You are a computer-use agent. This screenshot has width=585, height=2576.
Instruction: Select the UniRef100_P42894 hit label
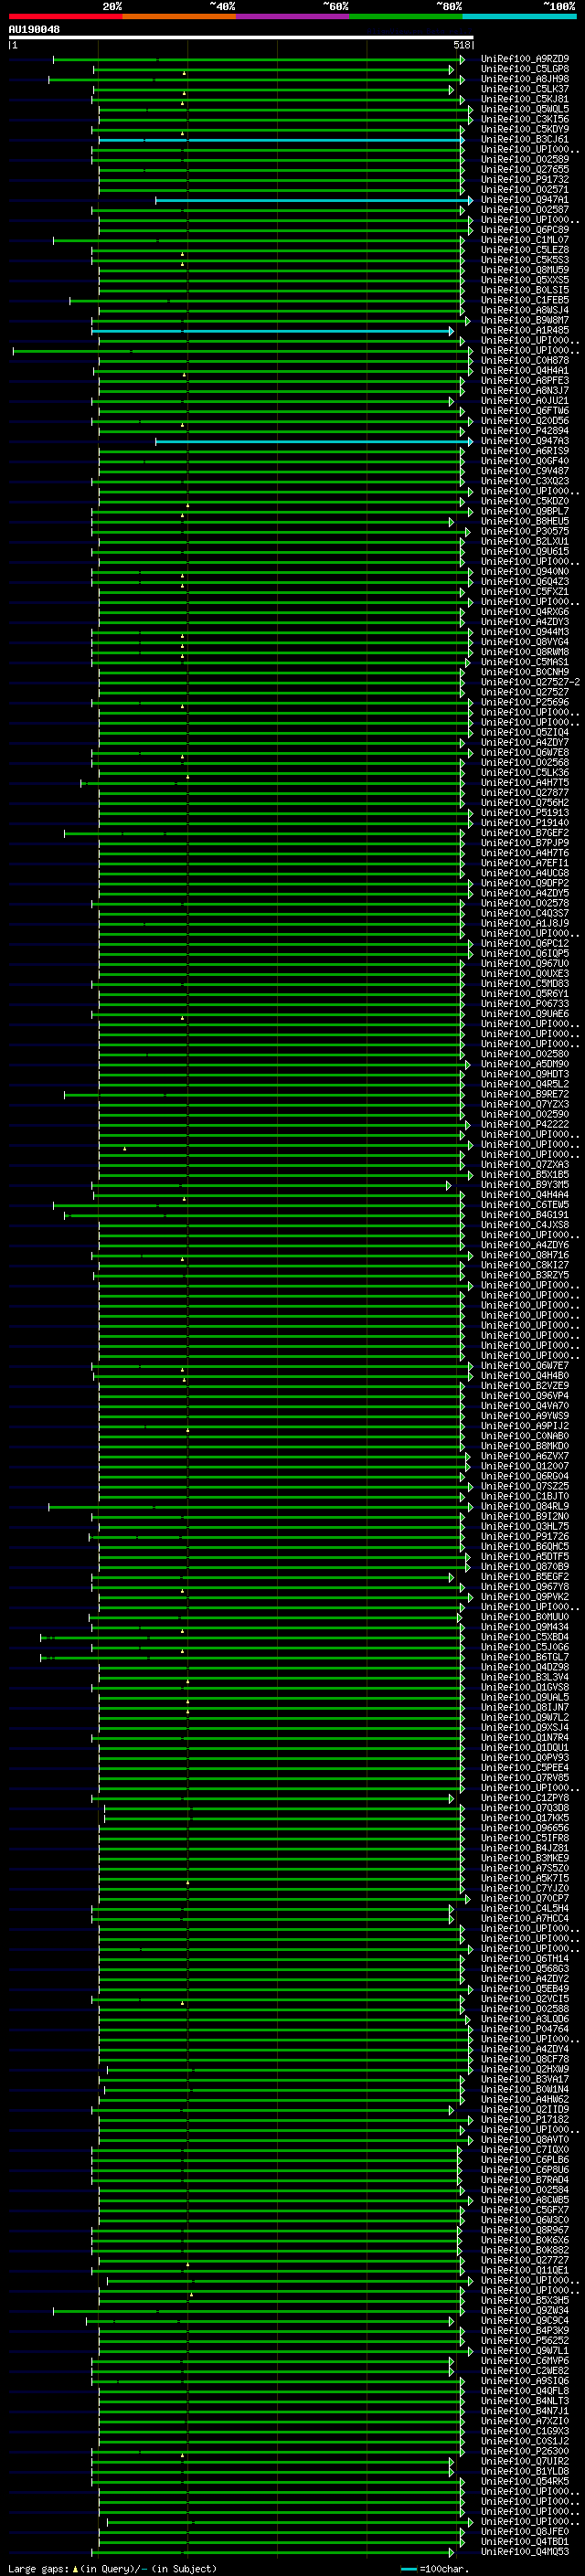click(x=525, y=431)
